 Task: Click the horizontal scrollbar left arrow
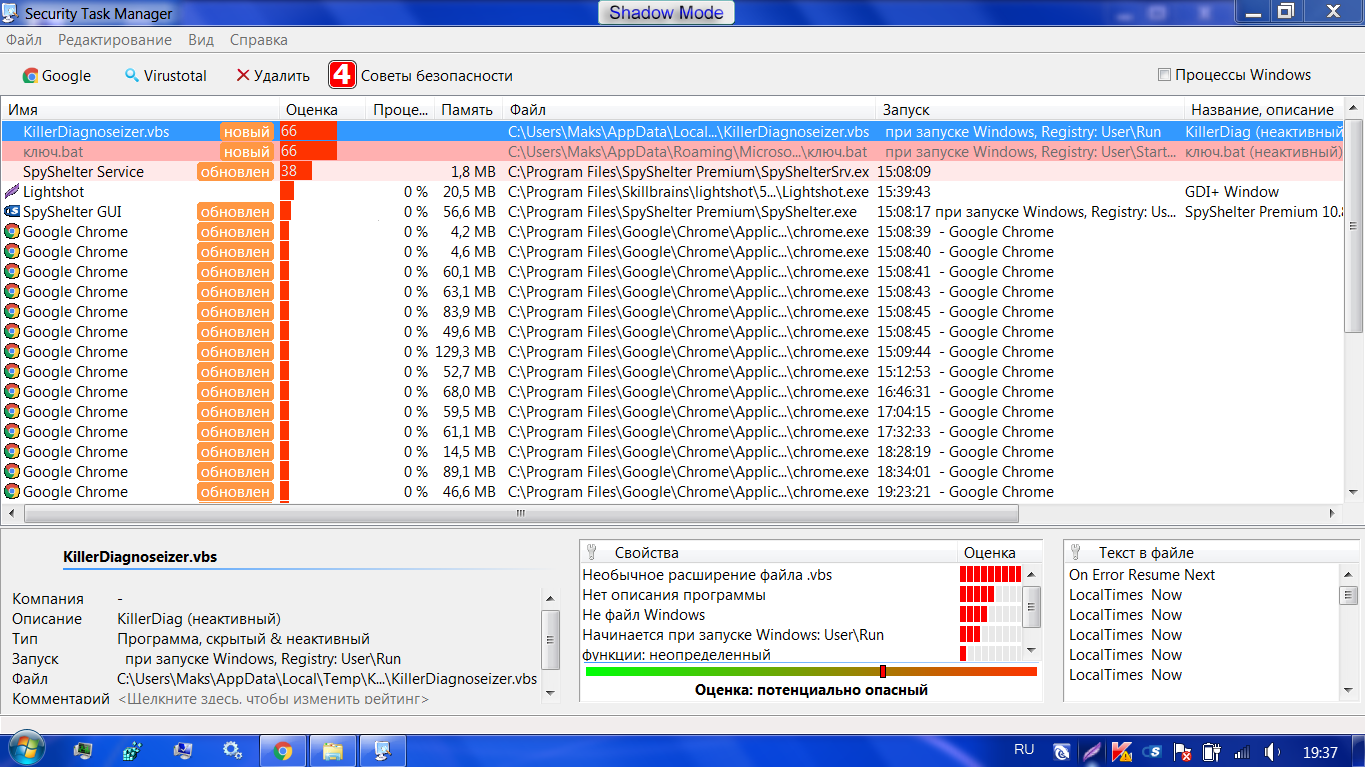click(12, 513)
